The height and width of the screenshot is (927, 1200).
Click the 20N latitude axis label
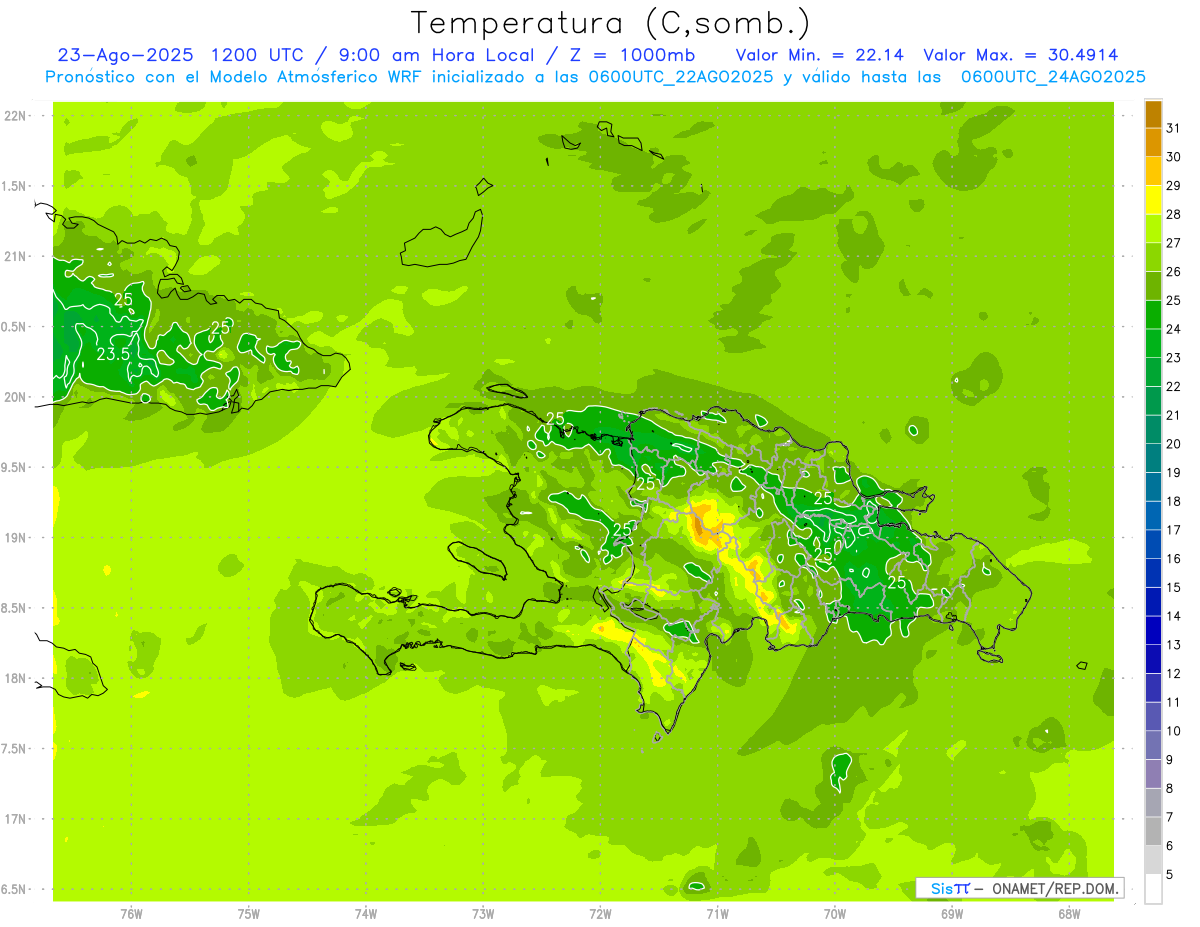point(16,397)
